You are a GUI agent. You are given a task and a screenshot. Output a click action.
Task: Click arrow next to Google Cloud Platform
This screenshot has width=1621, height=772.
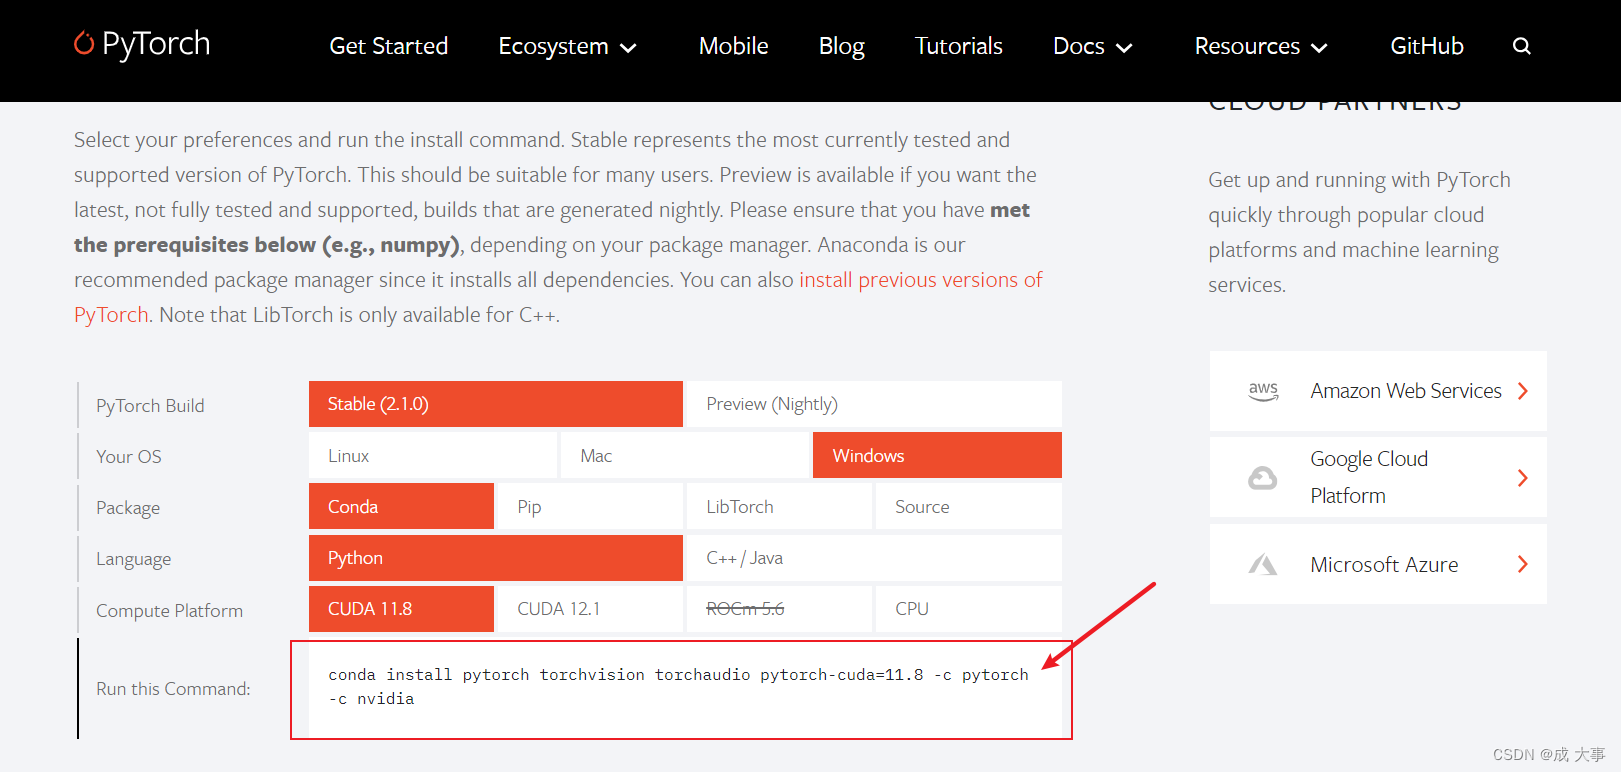1522,478
